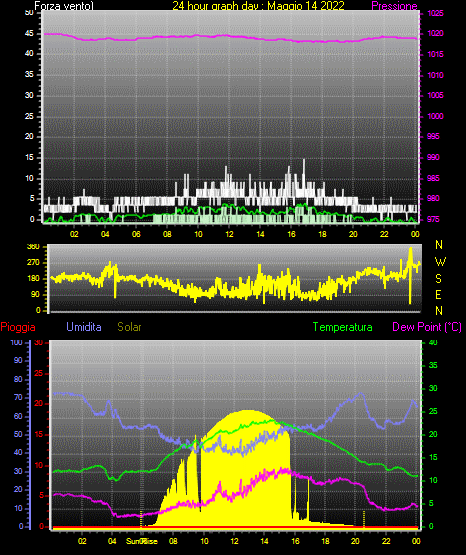
Task: Click the red 'Pioggia' legend label
Action: click(18, 327)
